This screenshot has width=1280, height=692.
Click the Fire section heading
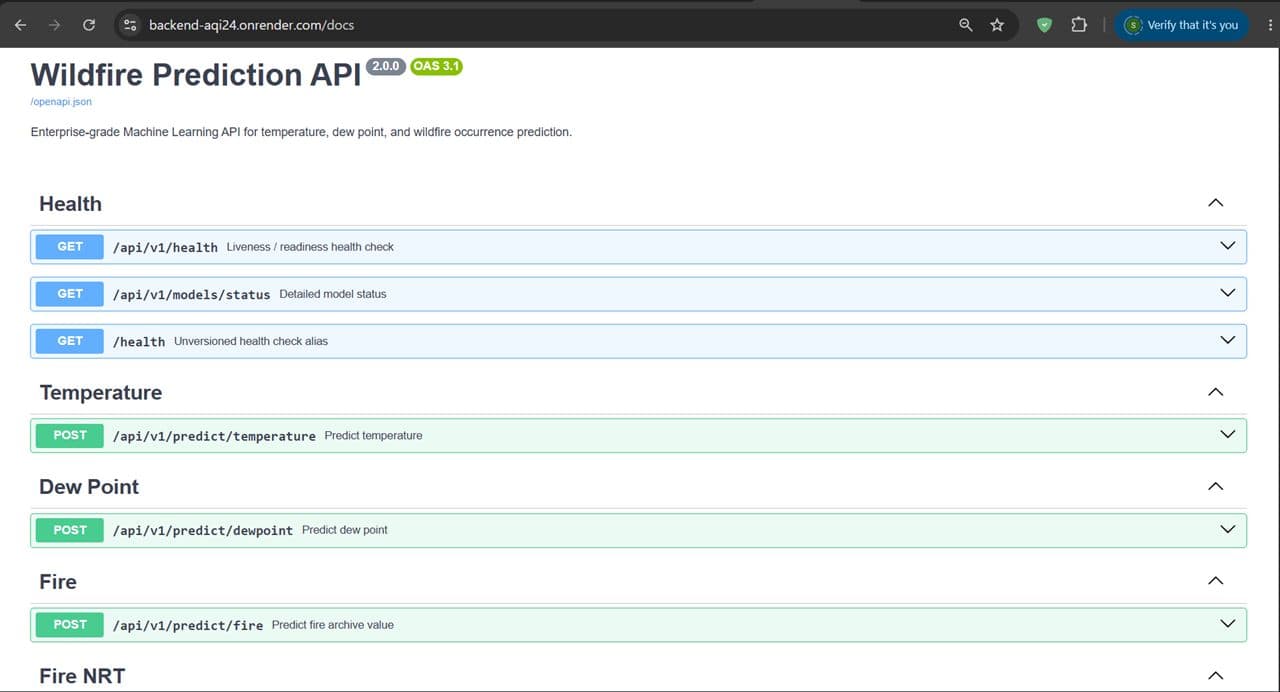pyautogui.click(x=58, y=581)
